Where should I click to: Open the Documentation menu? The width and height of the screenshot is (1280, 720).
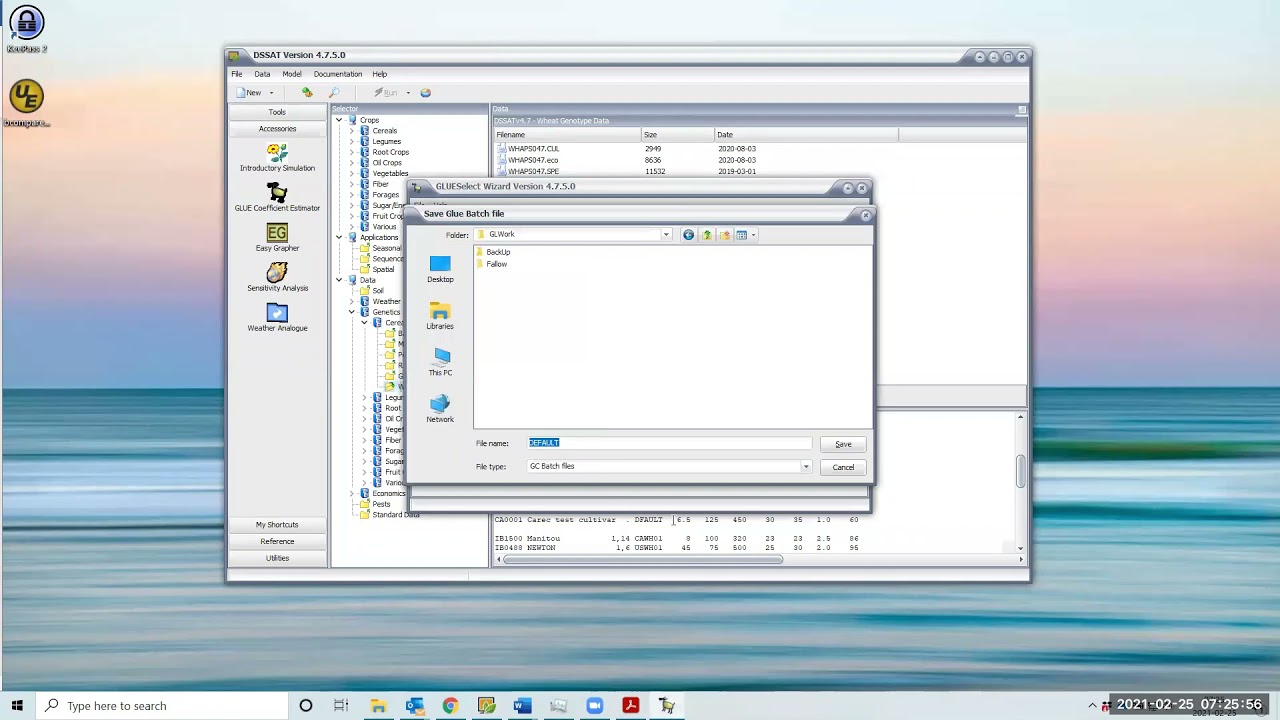coord(338,74)
